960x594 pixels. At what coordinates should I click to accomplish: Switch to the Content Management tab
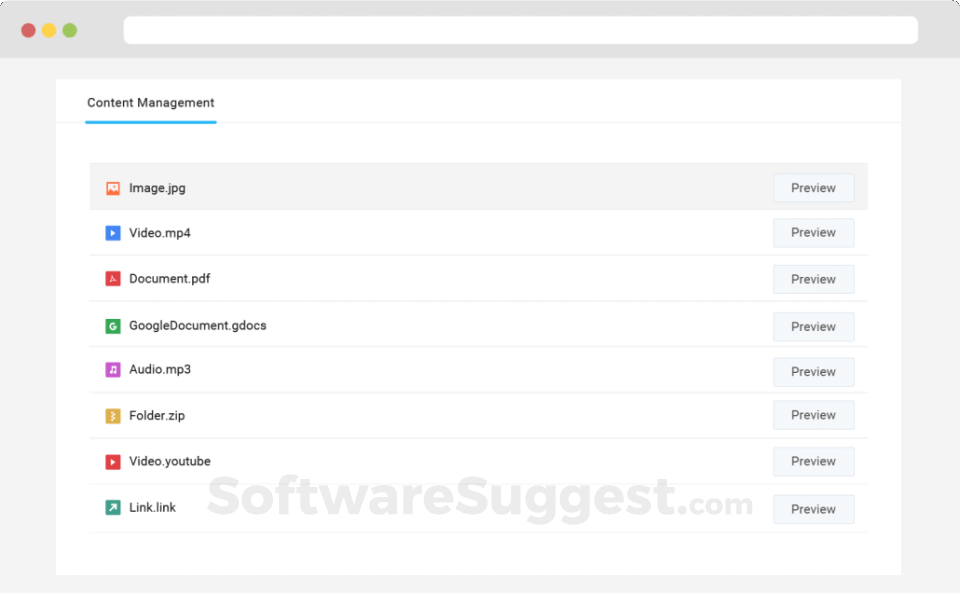151,103
